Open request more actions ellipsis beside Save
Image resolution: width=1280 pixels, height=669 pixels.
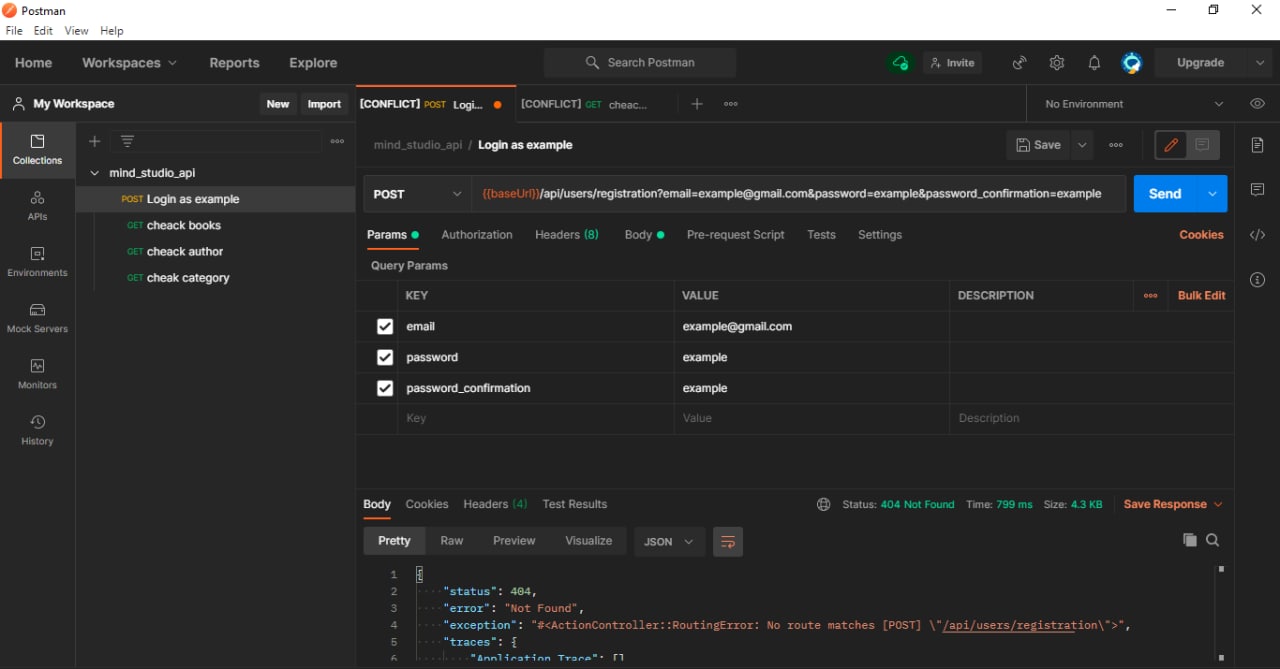(1116, 145)
